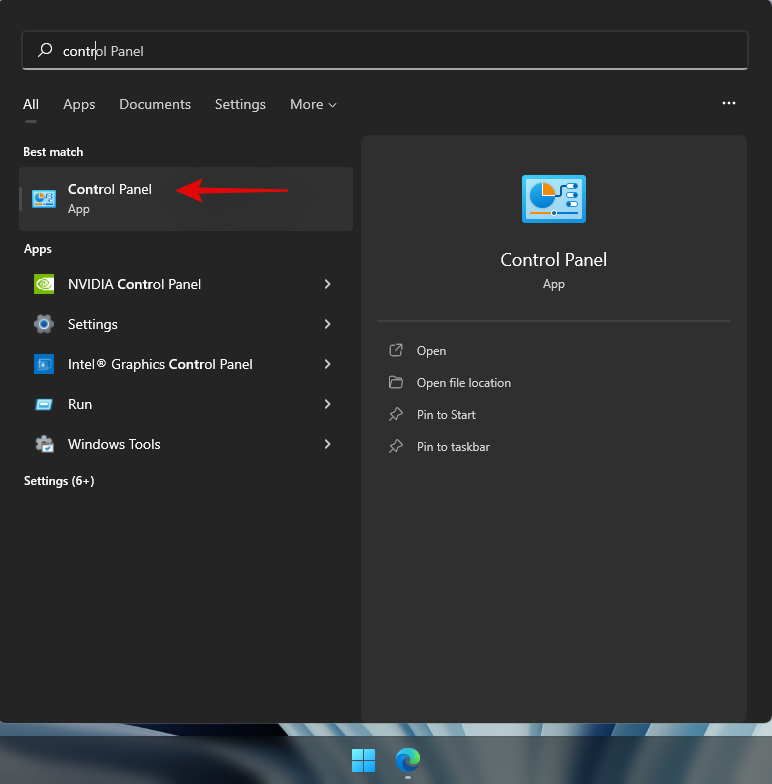Click the Windows Tools icon
The width and height of the screenshot is (772, 784).
pyautogui.click(x=44, y=444)
